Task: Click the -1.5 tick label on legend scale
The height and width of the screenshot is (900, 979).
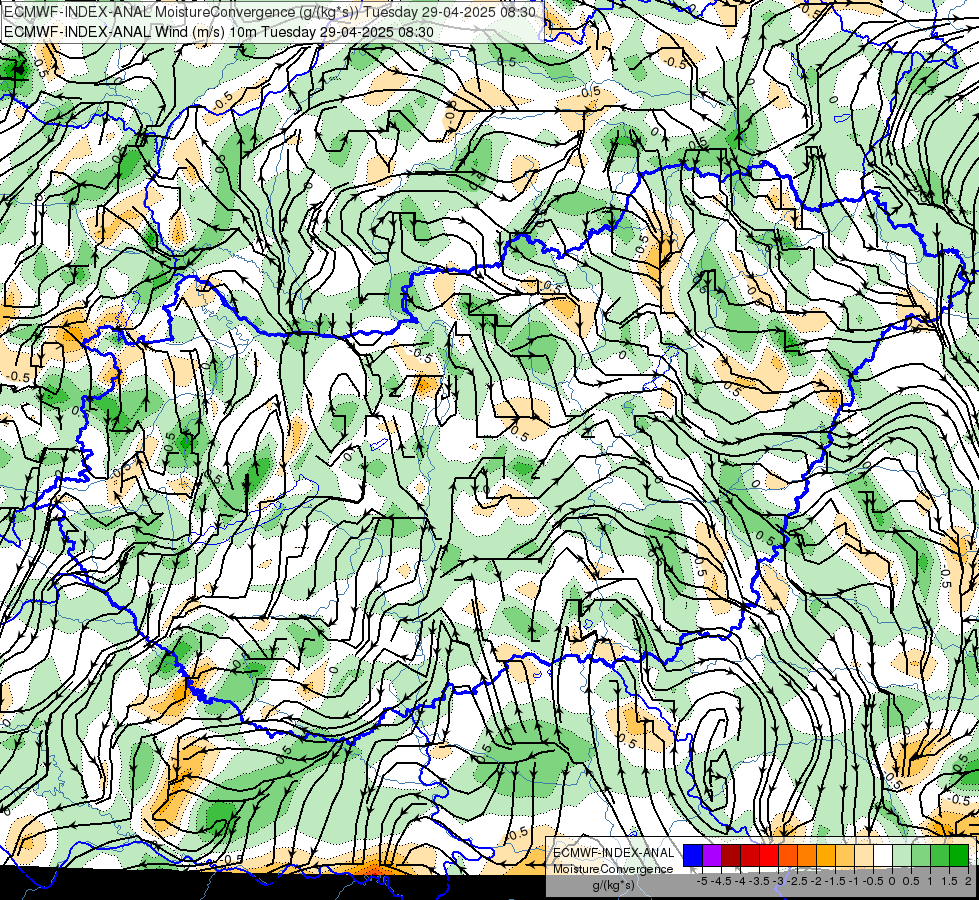Action: [x=835, y=881]
